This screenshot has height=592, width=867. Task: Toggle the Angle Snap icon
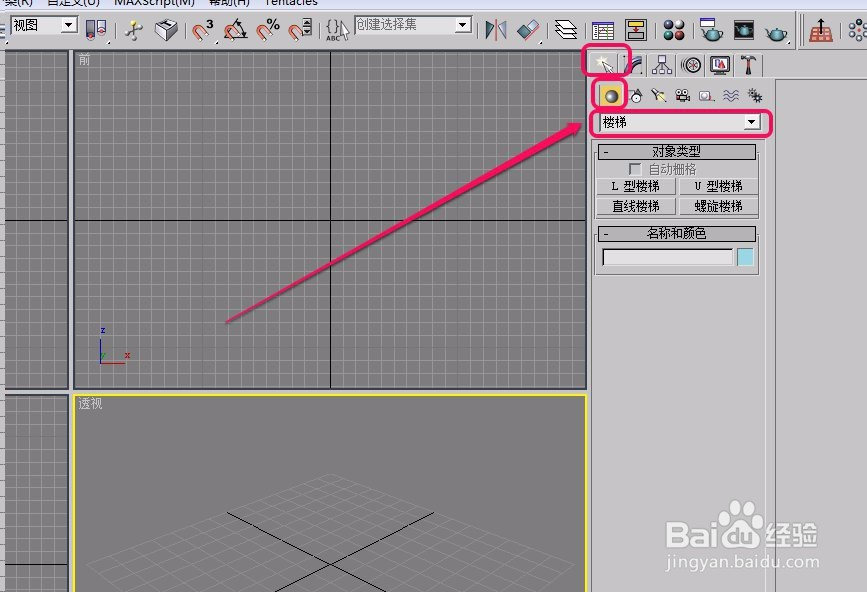(236, 30)
